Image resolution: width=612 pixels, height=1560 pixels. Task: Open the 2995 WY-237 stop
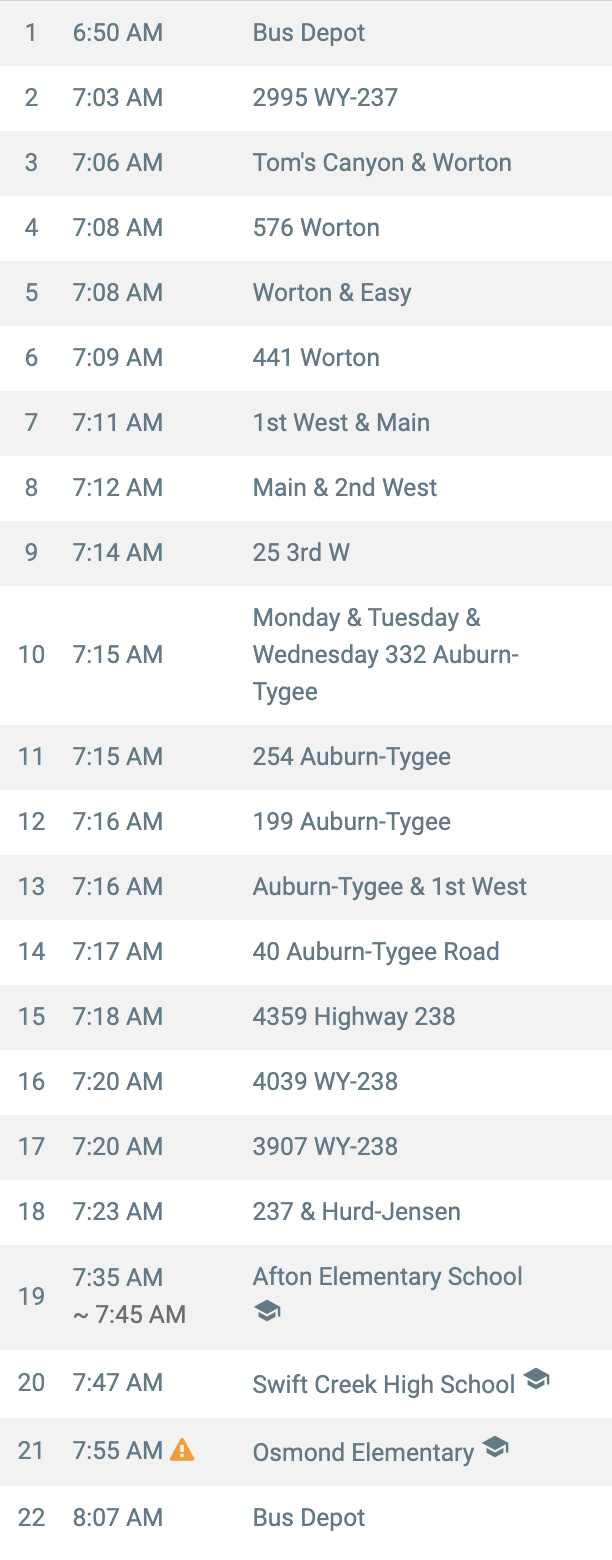(x=325, y=98)
